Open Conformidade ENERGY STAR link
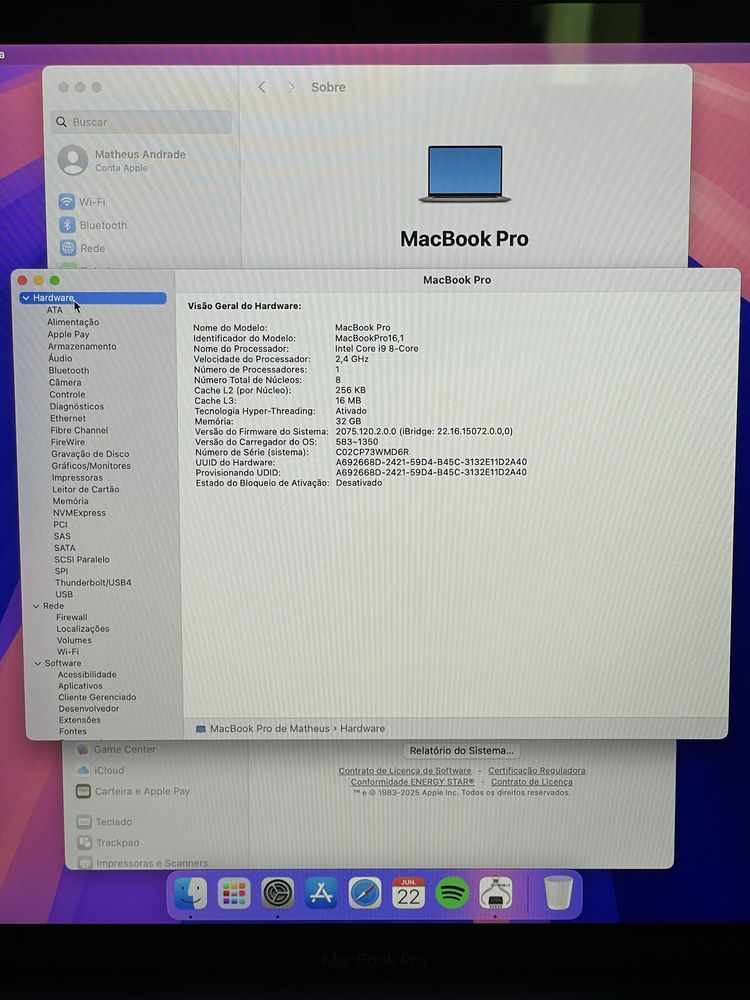Screen dimensions: 750x1000 coord(413,781)
